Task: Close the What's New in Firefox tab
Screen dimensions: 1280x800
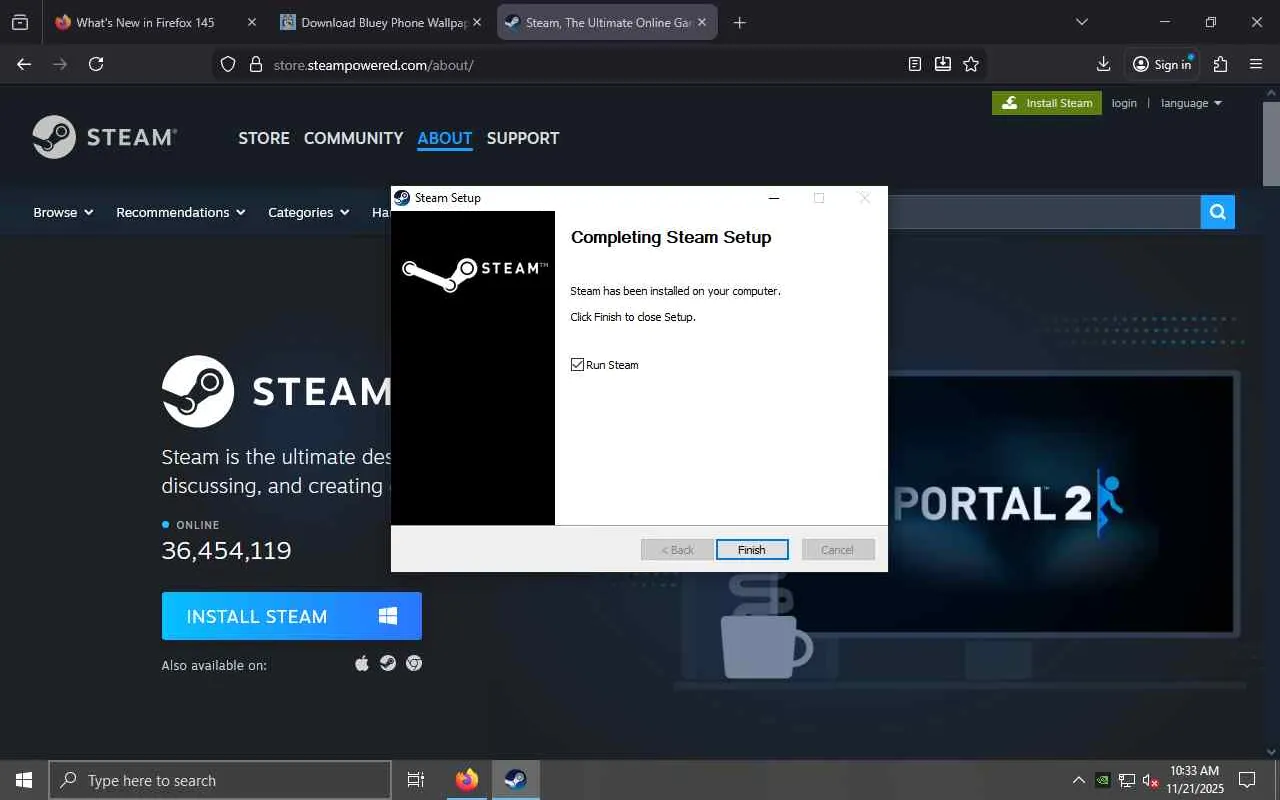Action: pyautogui.click(x=251, y=22)
